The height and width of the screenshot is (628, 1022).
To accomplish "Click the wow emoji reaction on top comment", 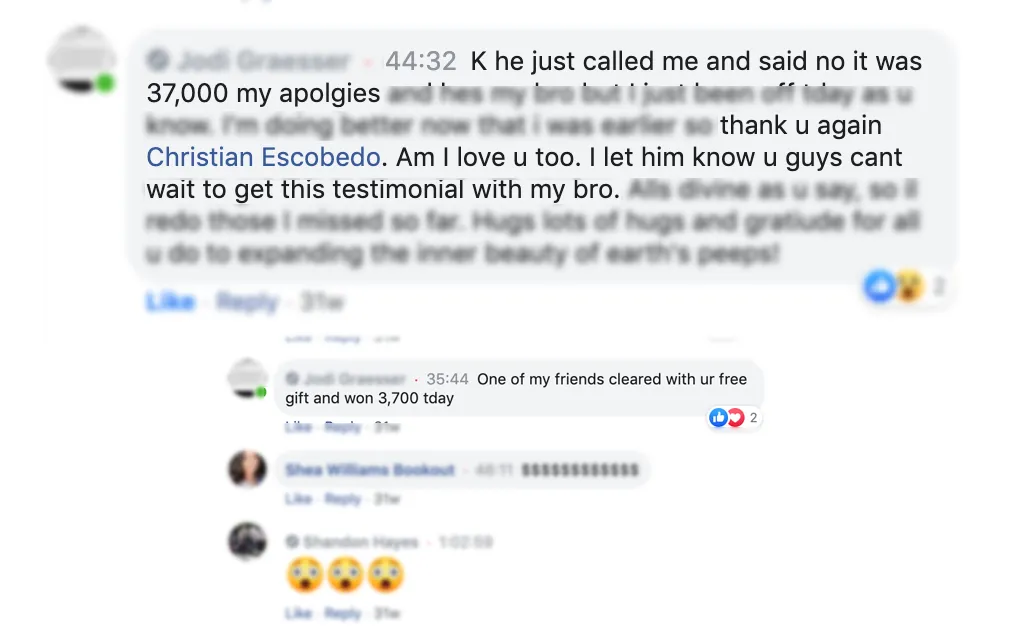I will [x=909, y=285].
